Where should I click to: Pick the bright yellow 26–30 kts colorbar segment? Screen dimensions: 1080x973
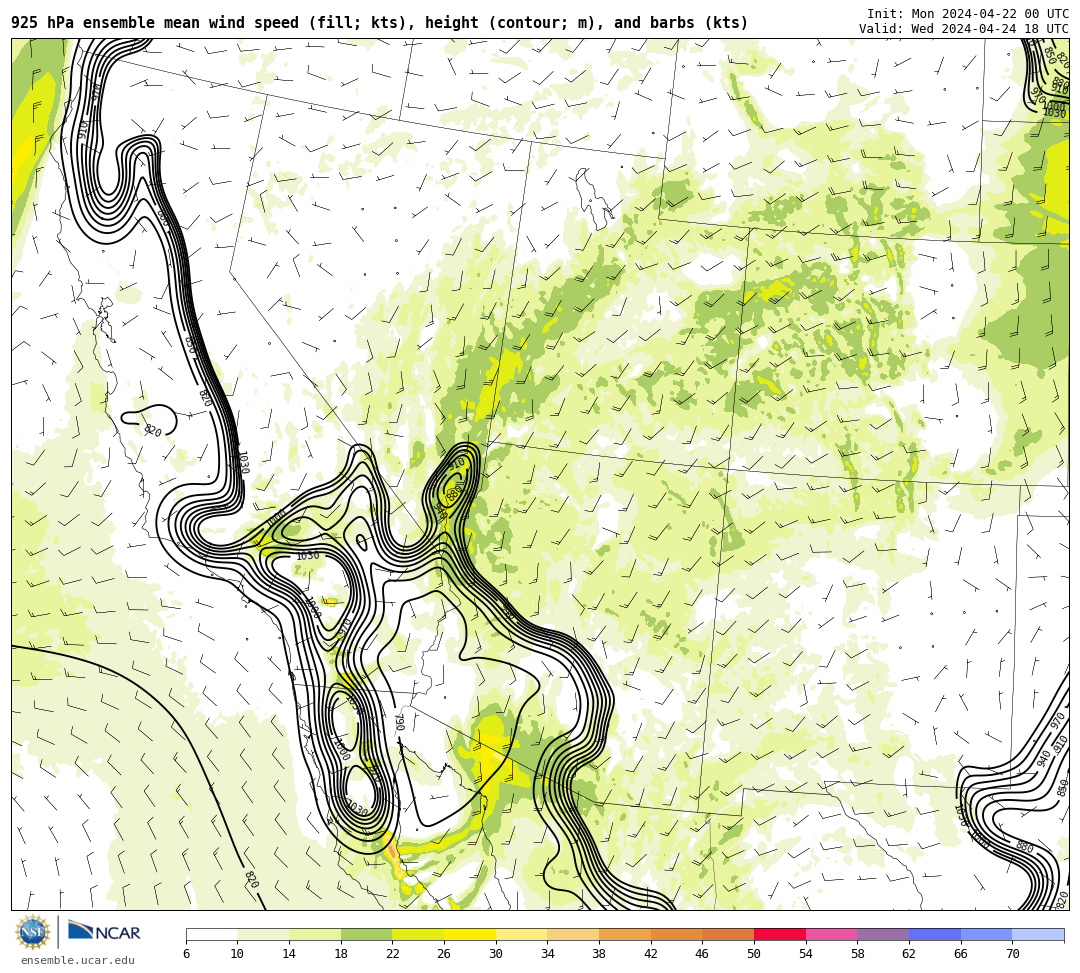(x=470, y=934)
